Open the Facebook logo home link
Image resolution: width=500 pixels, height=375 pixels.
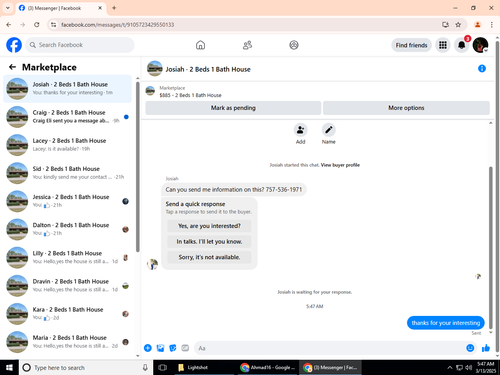click(x=14, y=45)
